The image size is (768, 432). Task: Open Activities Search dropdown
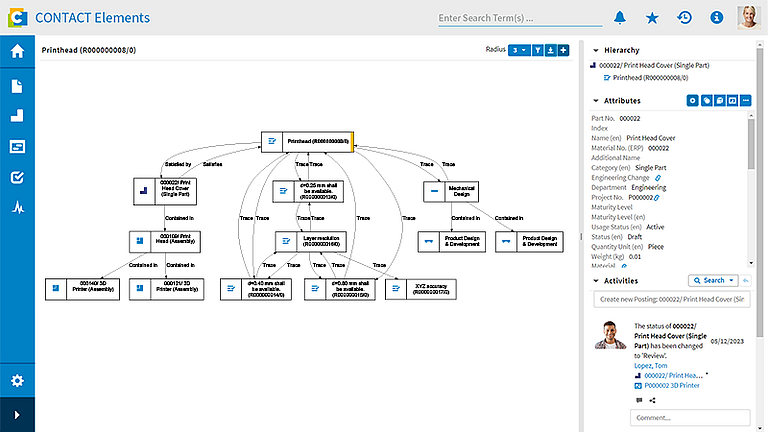click(x=713, y=281)
